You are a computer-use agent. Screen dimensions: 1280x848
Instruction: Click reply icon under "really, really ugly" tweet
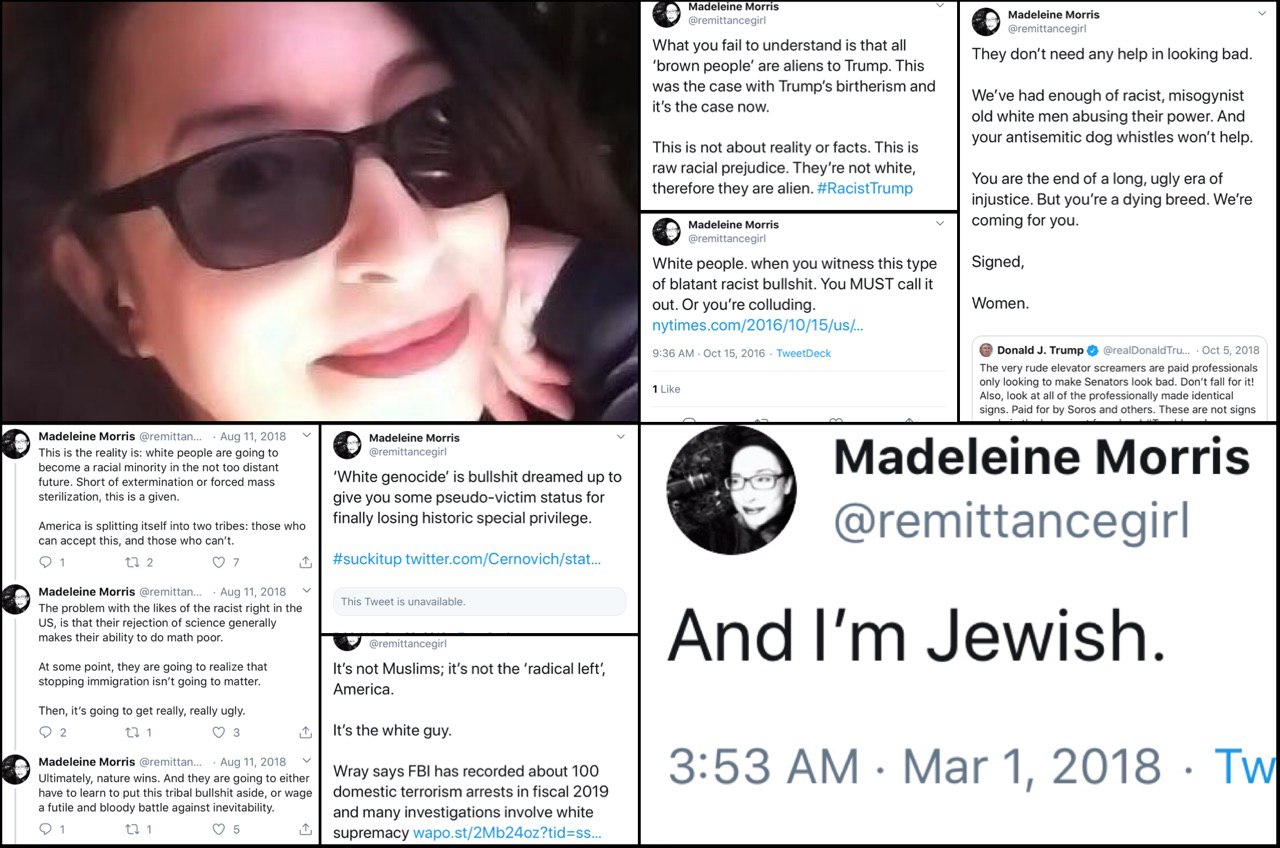click(x=45, y=732)
